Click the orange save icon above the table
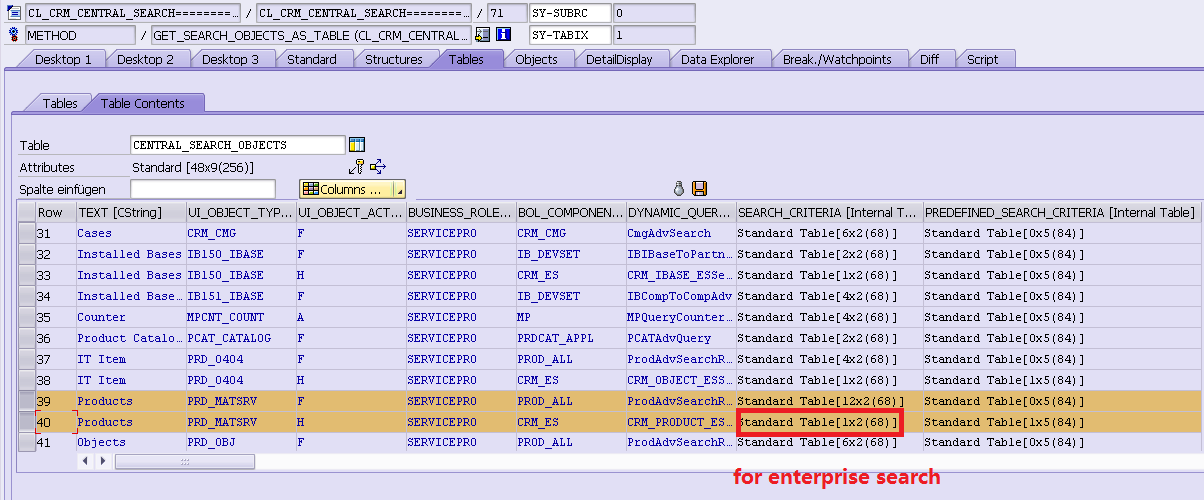The image size is (1204, 500). [x=699, y=189]
